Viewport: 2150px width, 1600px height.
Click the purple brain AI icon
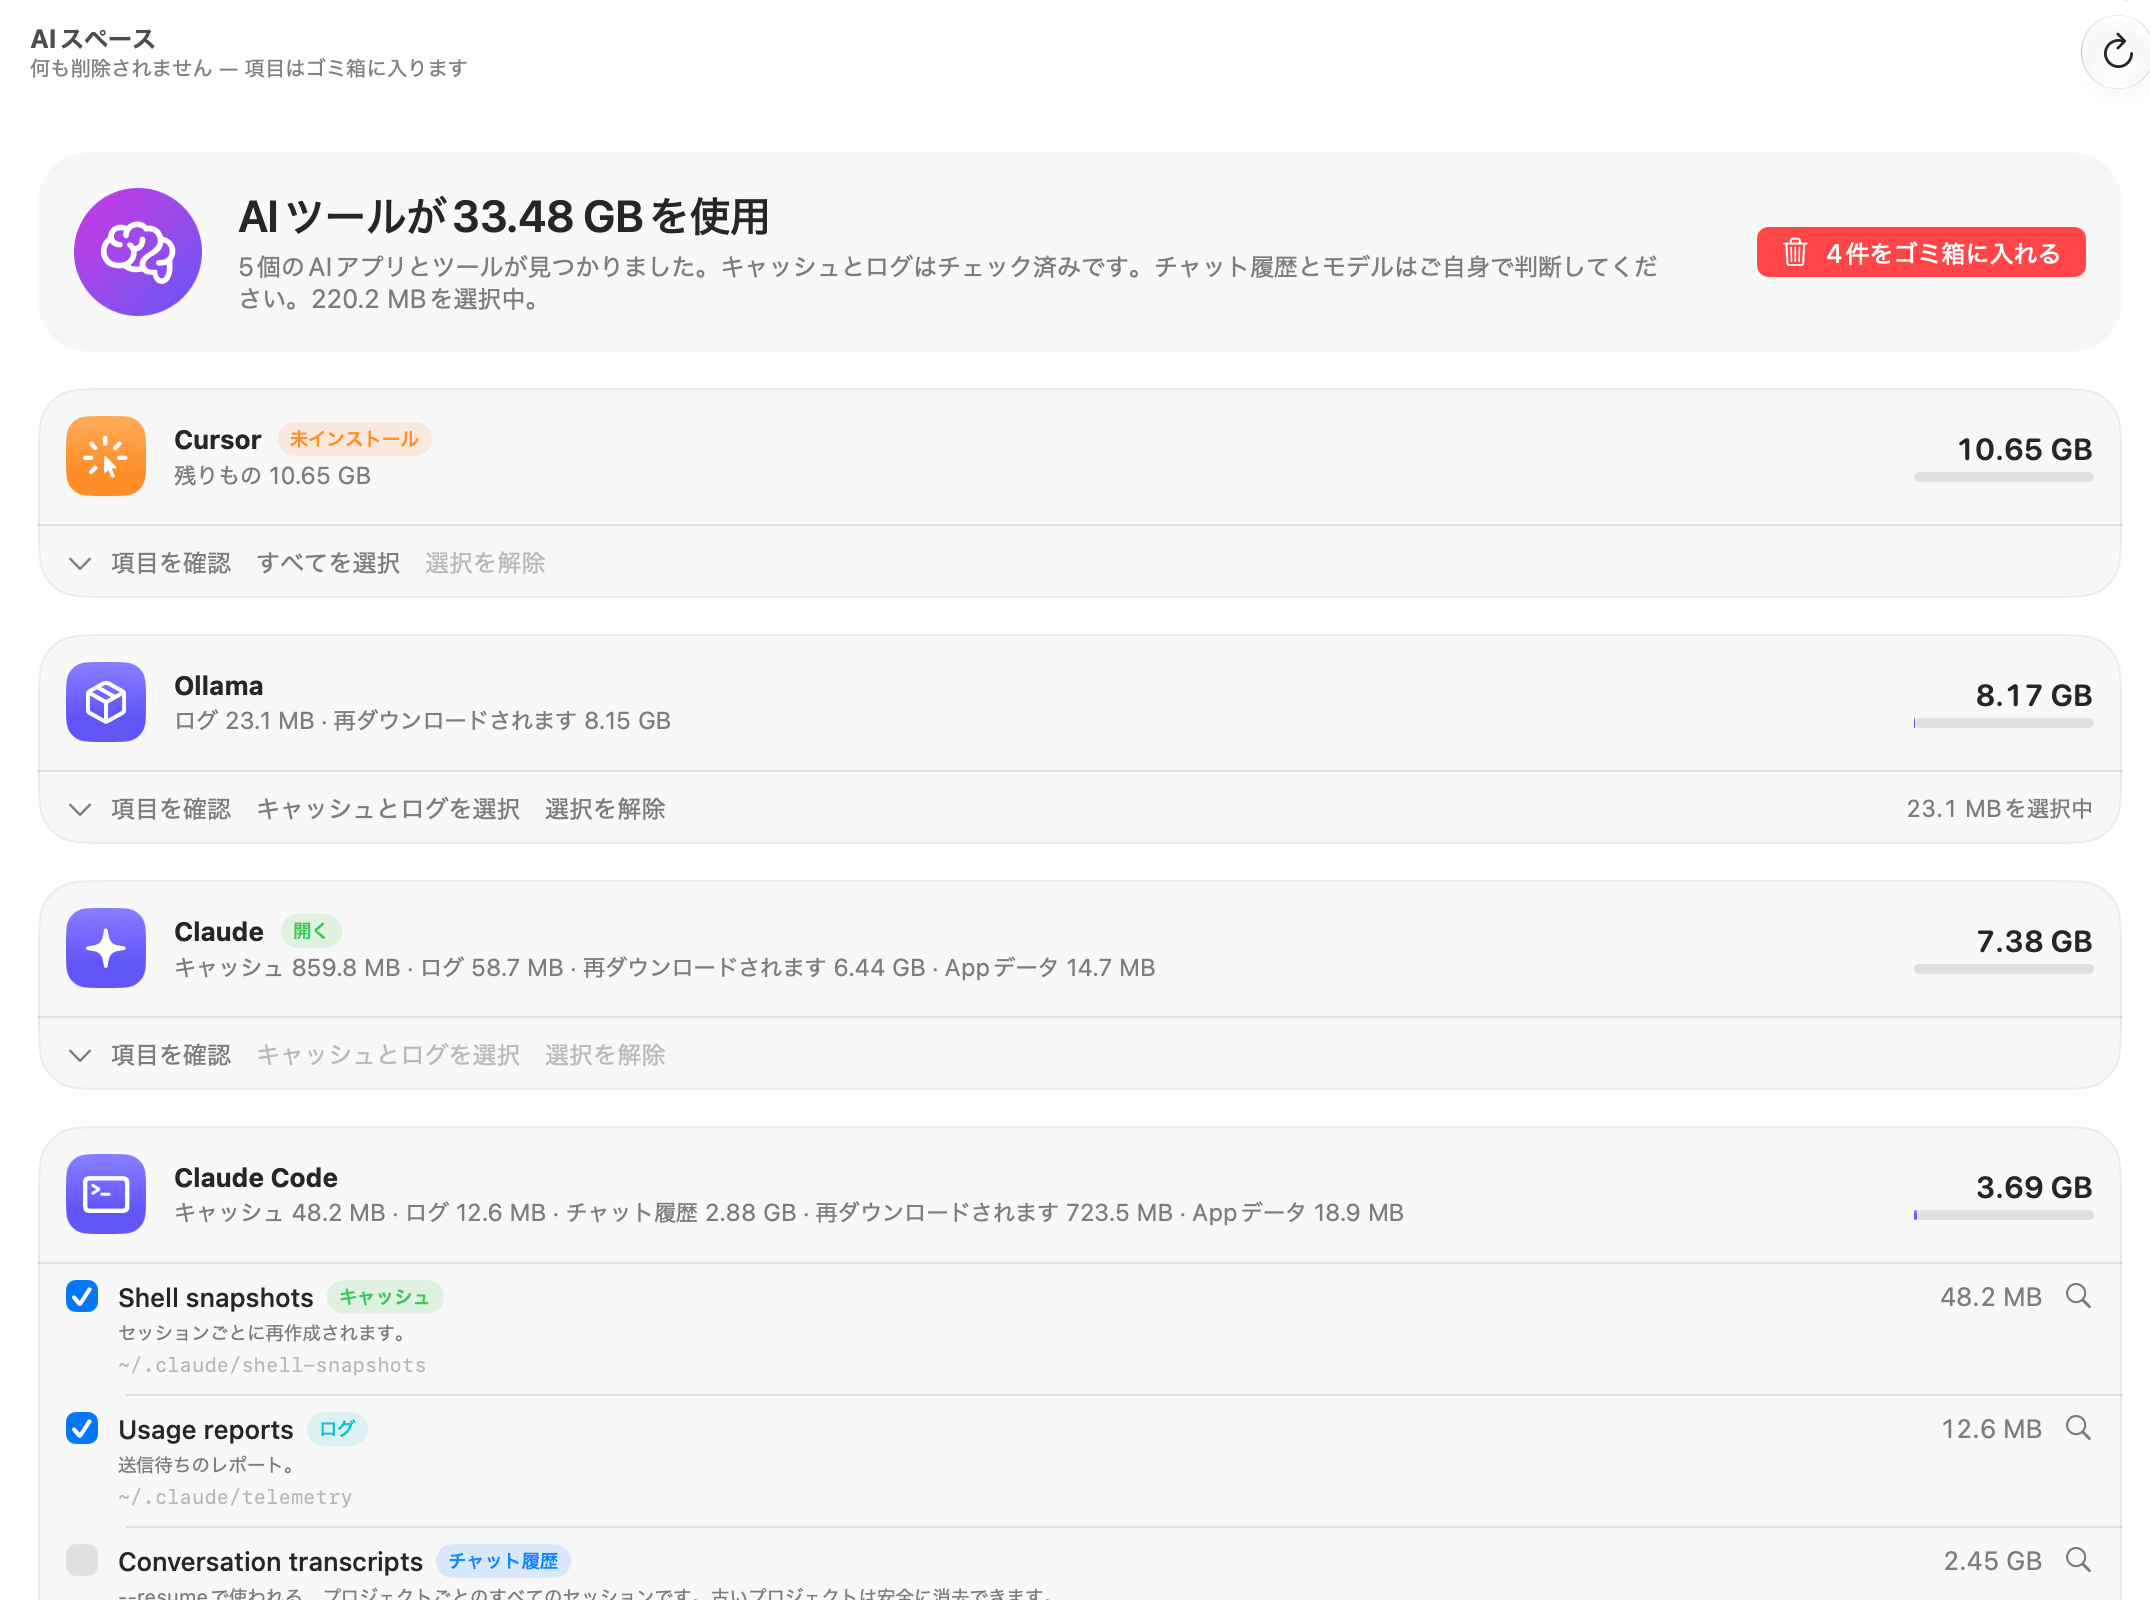pos(138,252)
